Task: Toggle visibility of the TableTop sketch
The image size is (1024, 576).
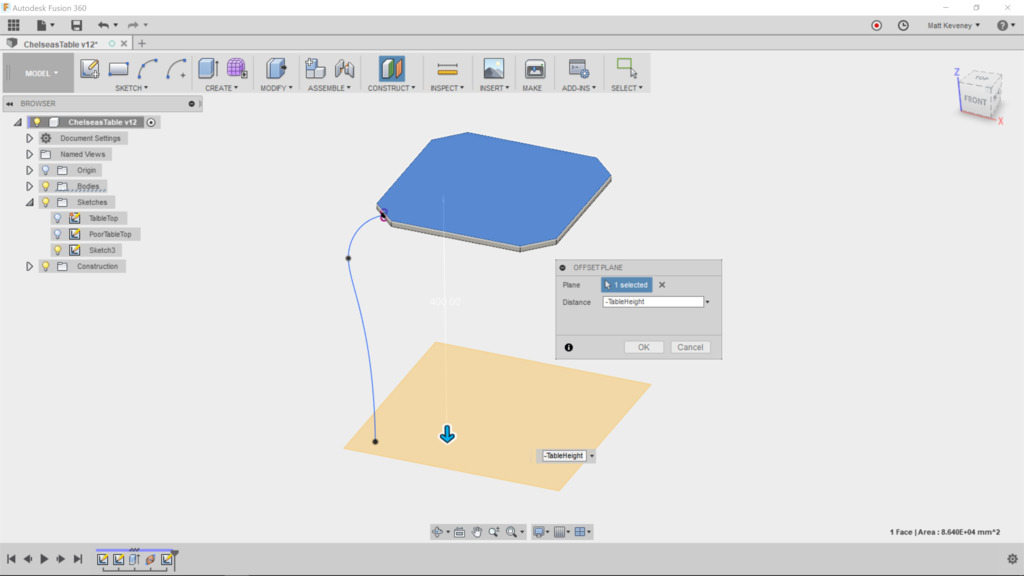Action: point(57,217)
